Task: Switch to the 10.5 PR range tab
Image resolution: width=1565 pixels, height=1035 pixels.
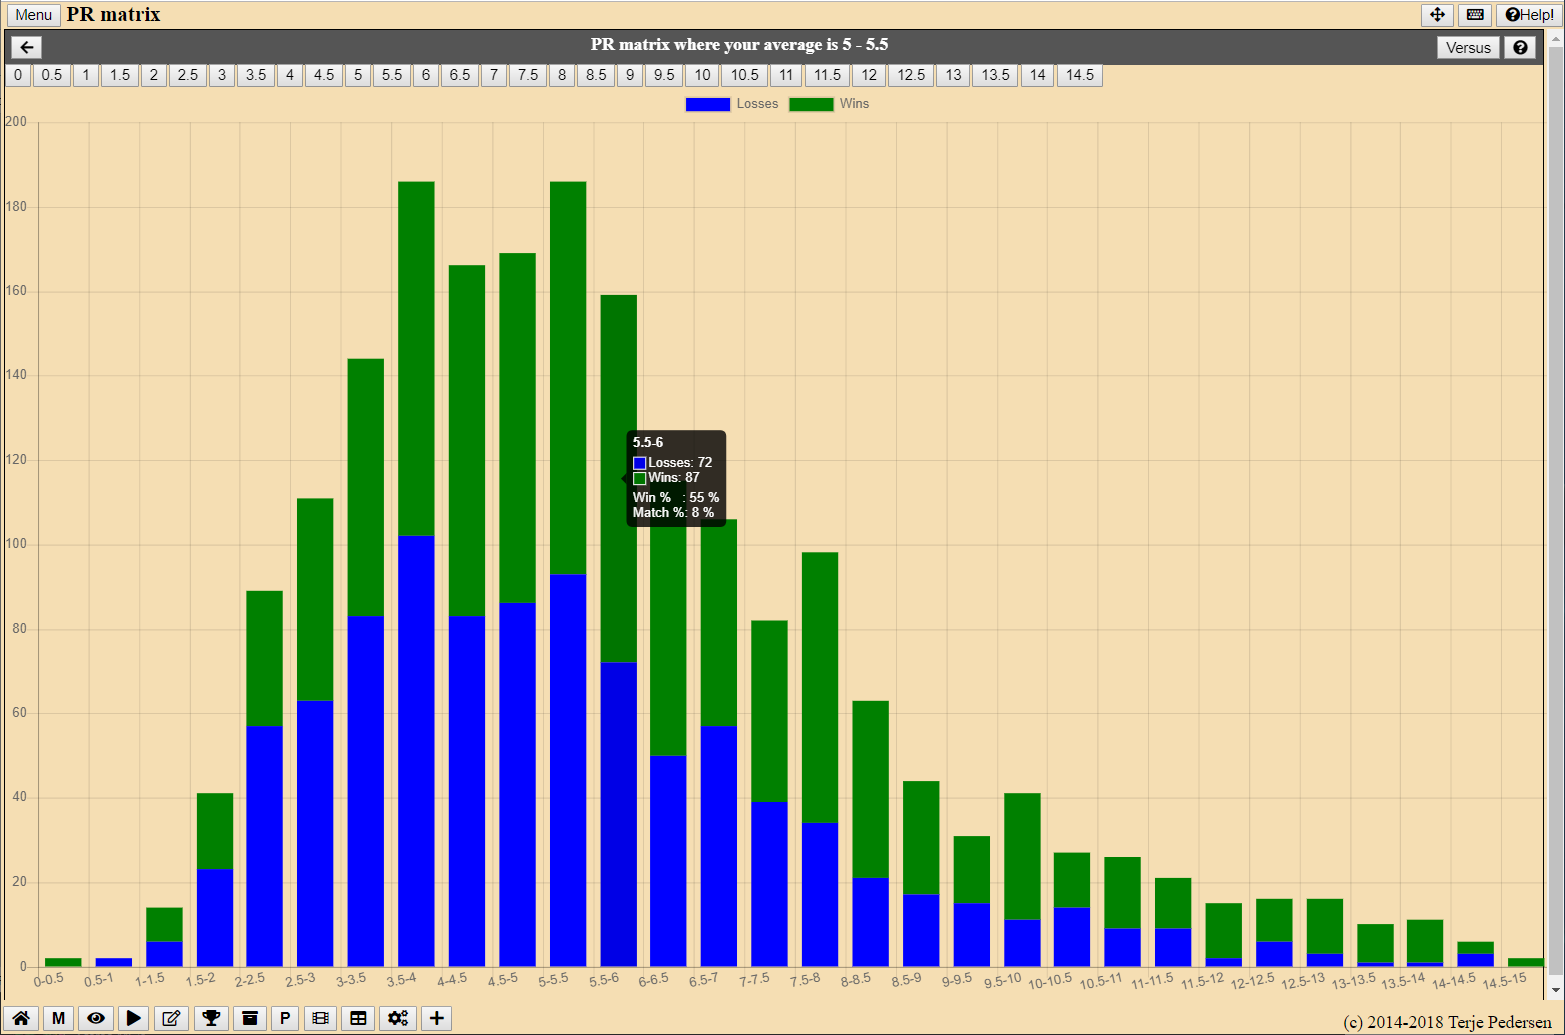Action: (744, 75)
